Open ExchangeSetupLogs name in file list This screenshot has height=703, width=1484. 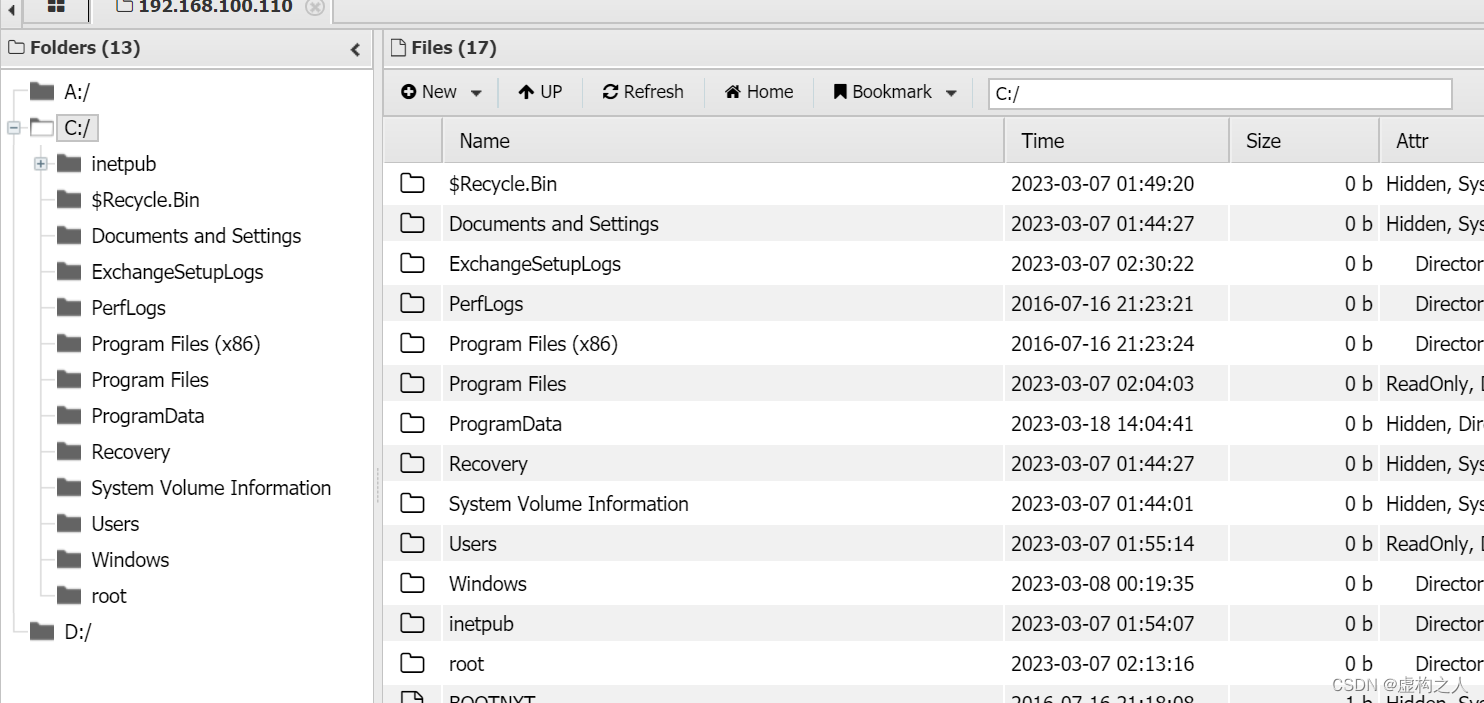[x=535, y=264]
